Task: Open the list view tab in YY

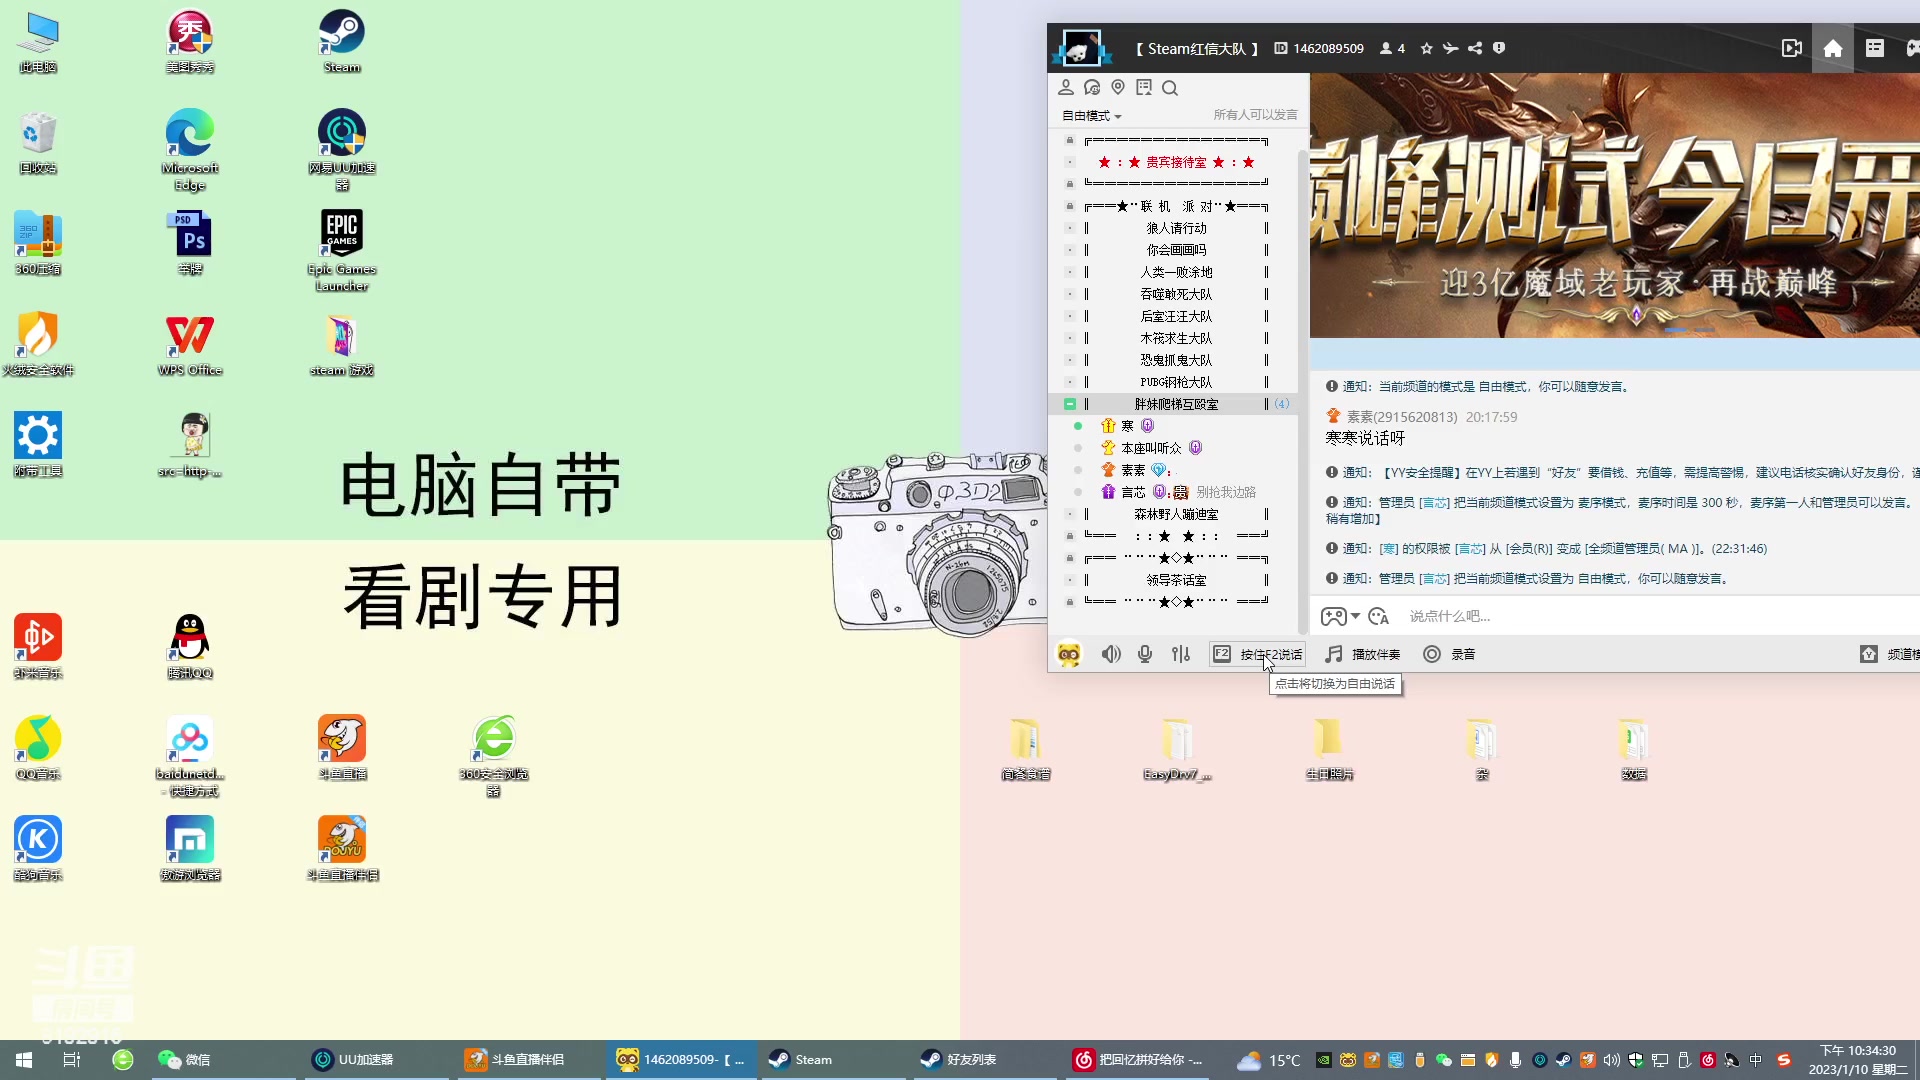Action: pyautogui.click(x=1875, y=48)
